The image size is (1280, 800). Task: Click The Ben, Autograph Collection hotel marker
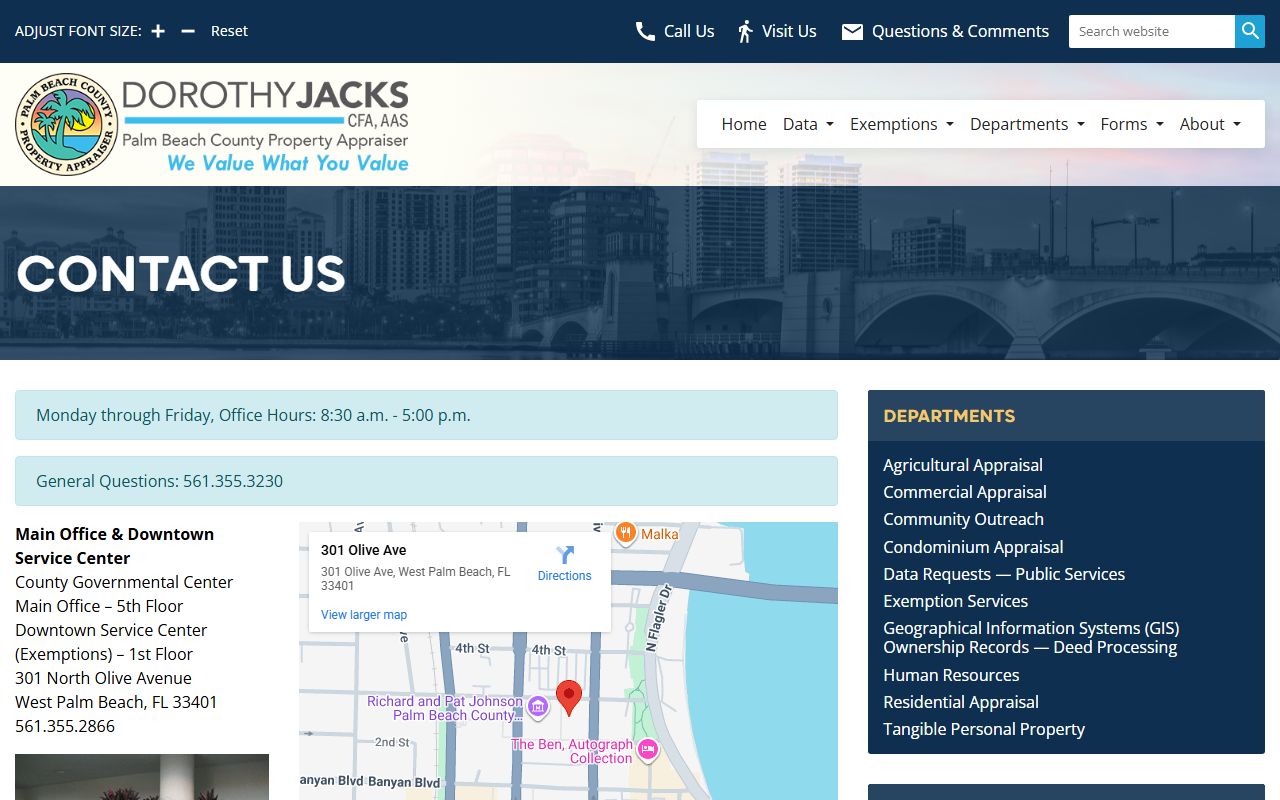tap(648, 749)
